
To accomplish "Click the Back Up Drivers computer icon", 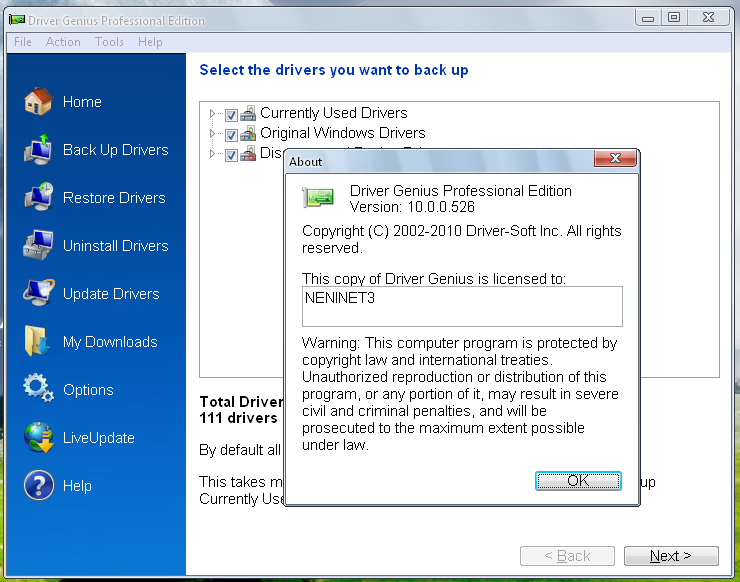I will click(38, 149).
